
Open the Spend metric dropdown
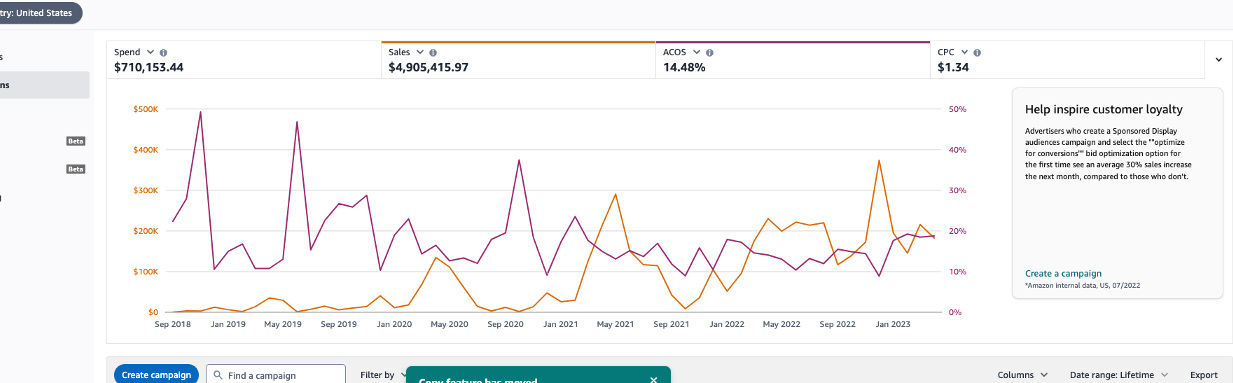(x=150, y=51)
